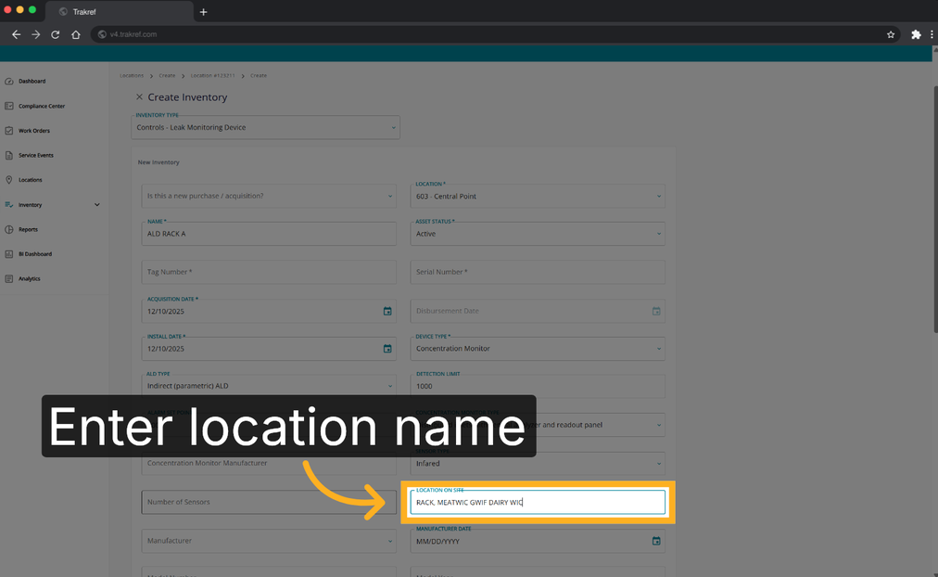Open Compliance Center in sidebar
This screenshot has width=938, height=577.
click(41, 106)
